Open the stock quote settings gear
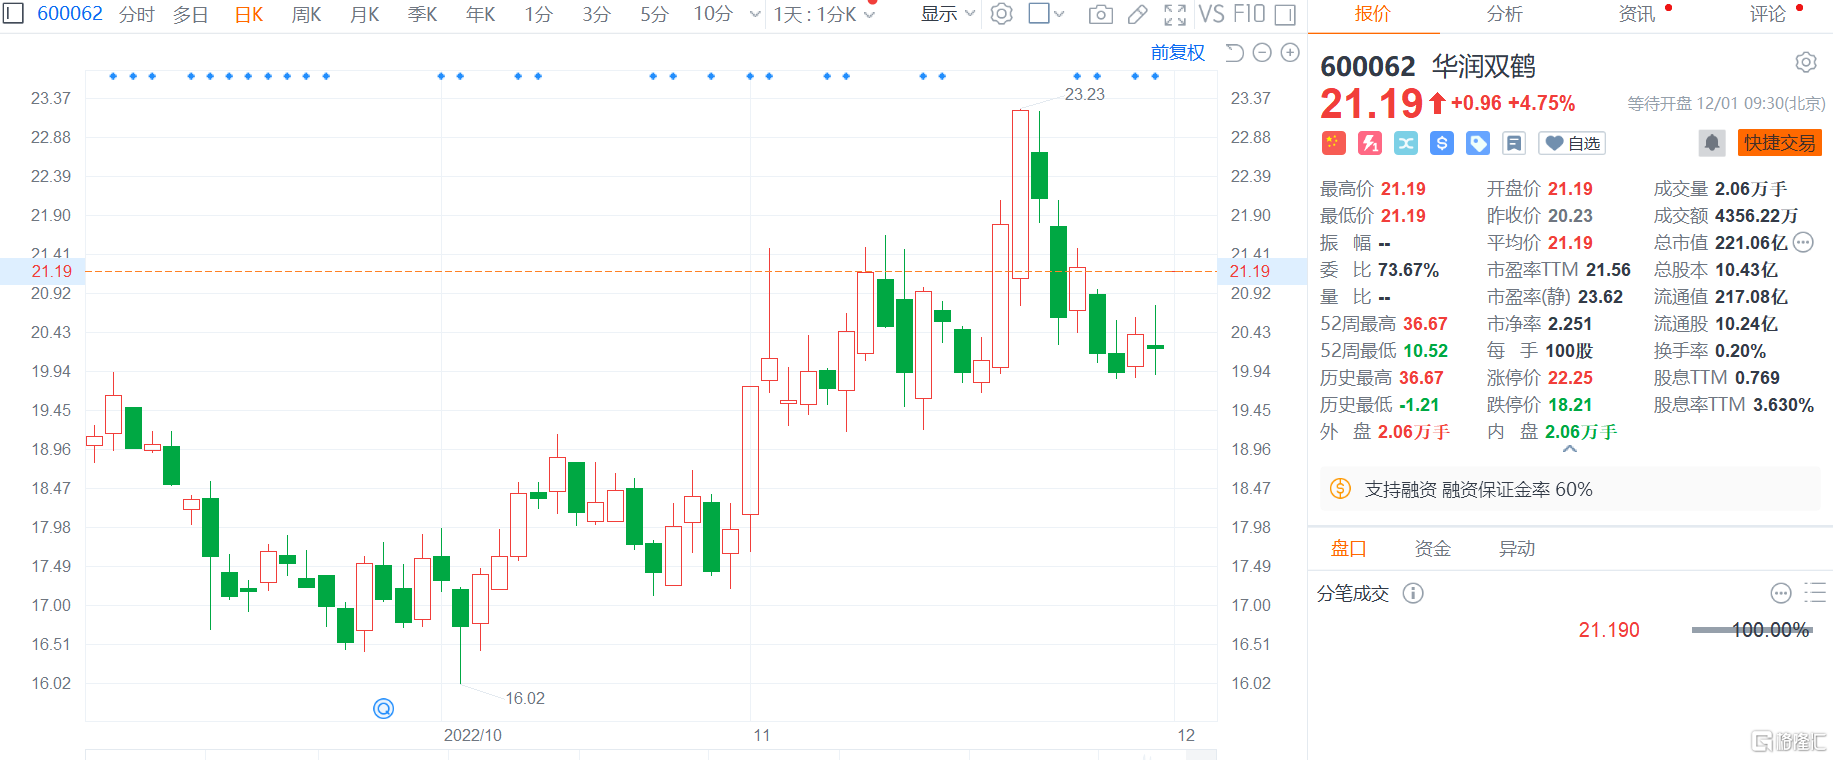The height and width of the screenshot is (760, 1834). point(1806,63)
